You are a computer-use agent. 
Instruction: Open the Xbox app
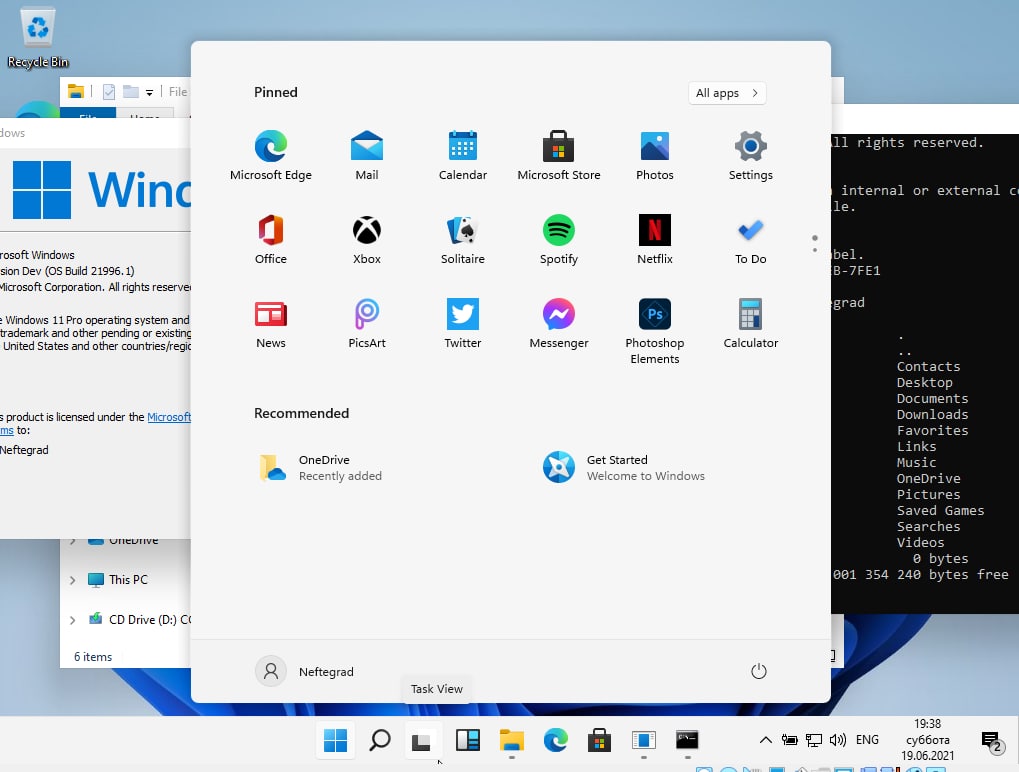pyautogui.click(x=367, y=239)
